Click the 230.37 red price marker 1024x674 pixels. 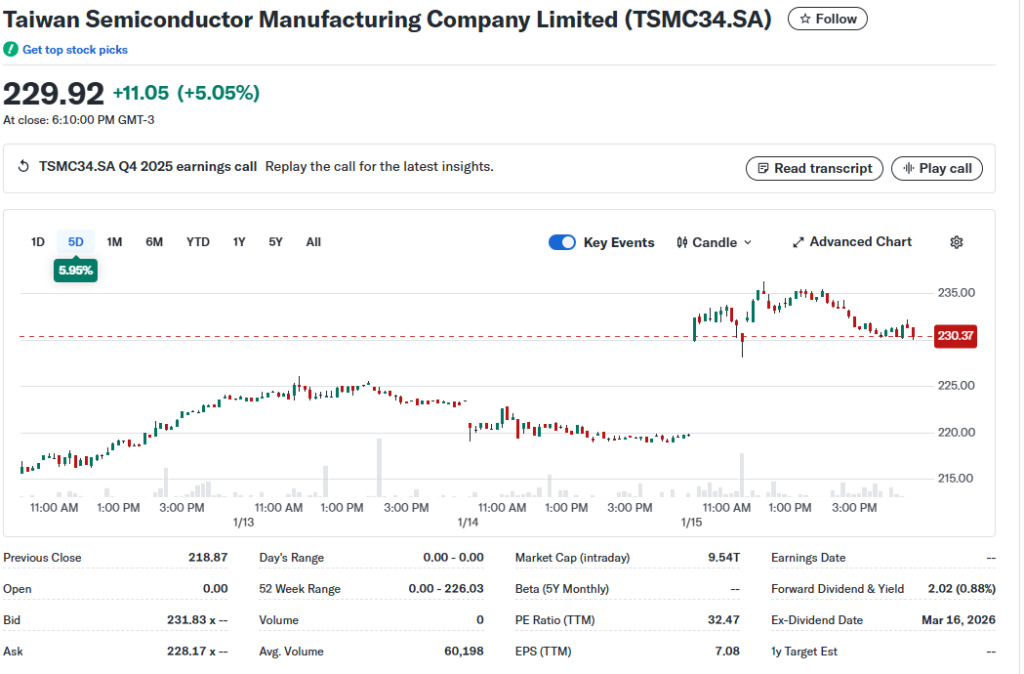(954, 336)
